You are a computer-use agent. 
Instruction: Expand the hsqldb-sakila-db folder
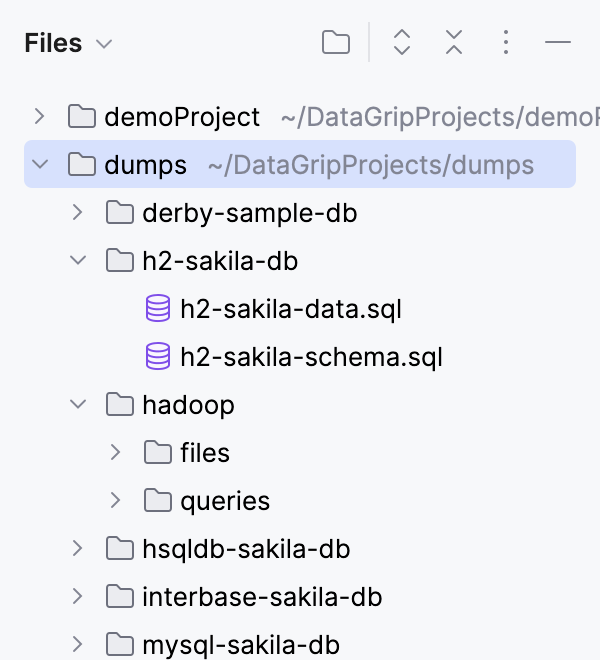pyautogui.click(x=77, y=548)
